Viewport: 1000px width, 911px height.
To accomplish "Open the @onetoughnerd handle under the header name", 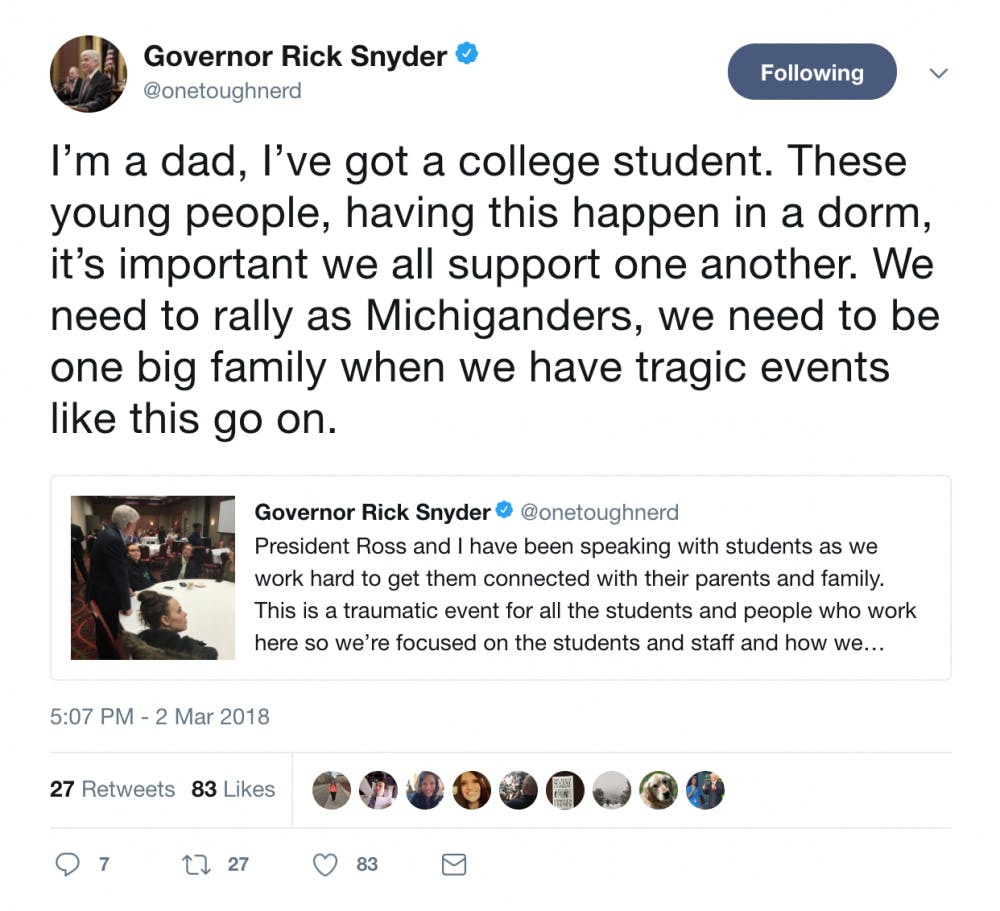I will [222, 91].
